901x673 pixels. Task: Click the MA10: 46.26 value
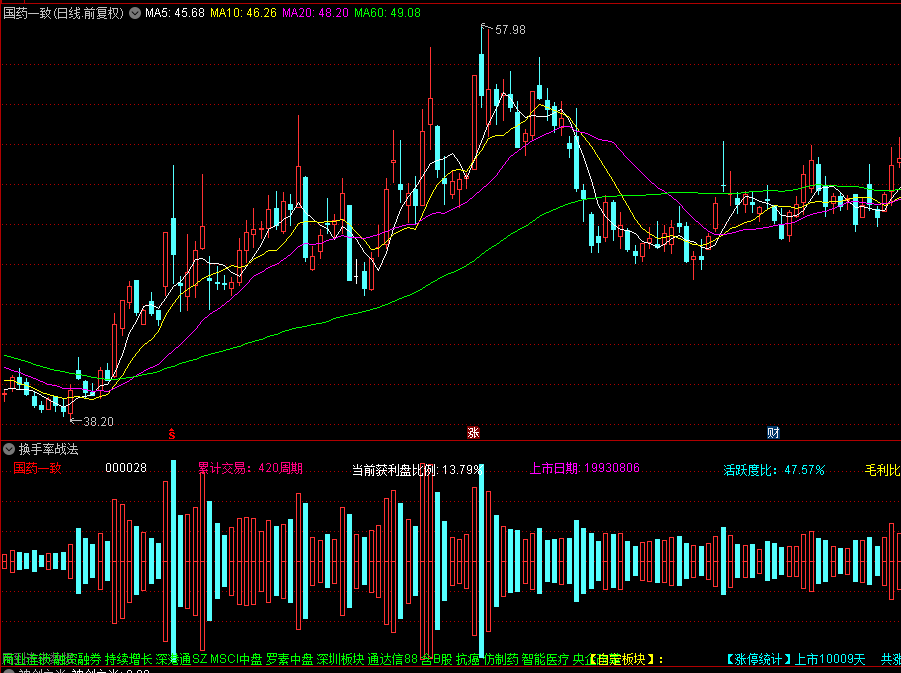[x=243, y=13]
